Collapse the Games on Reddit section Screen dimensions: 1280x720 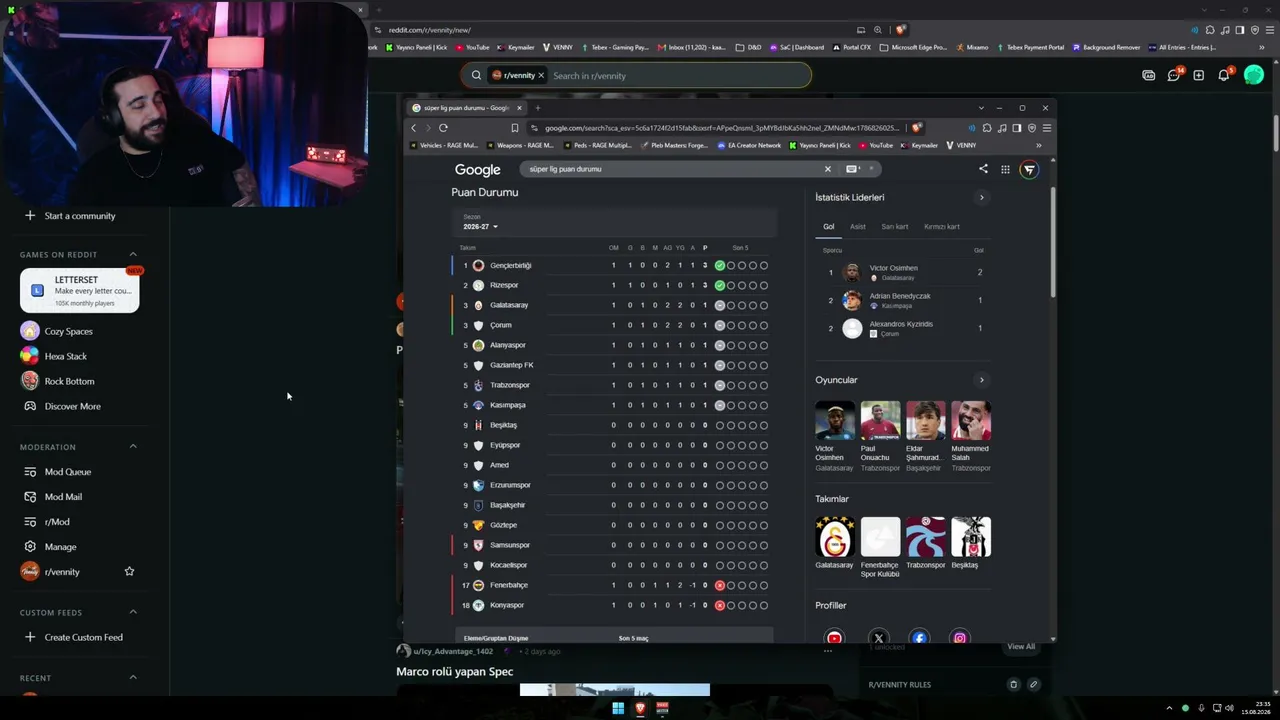click(x=133, y=254)
